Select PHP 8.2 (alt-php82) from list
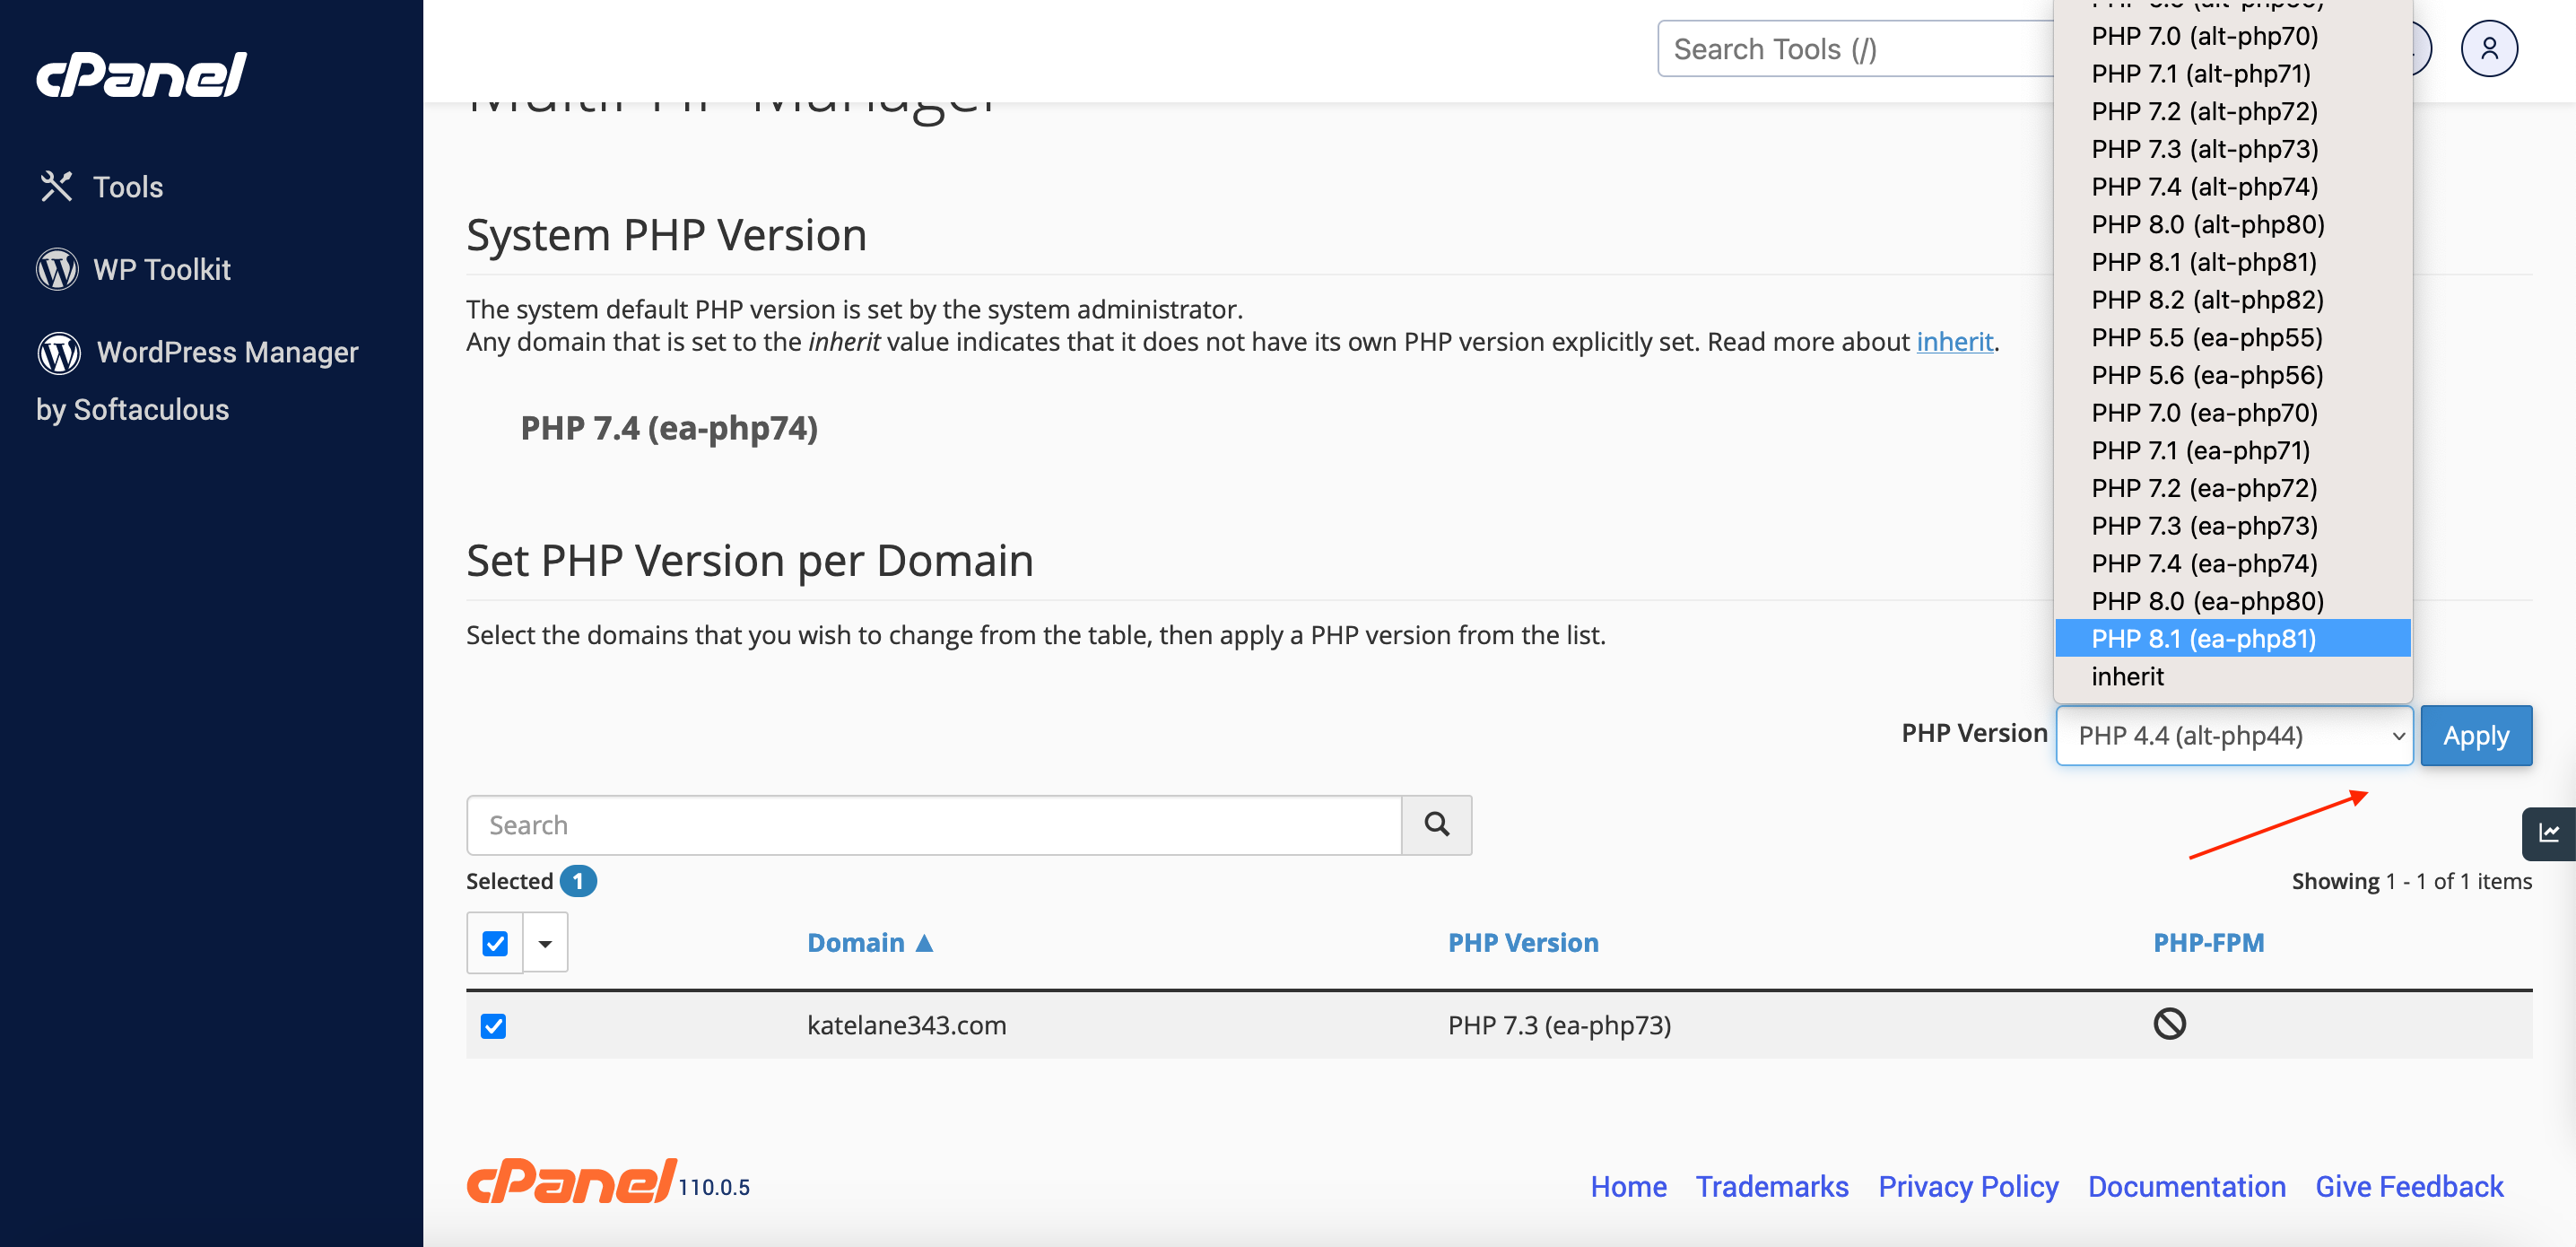The width and height of the screenshot is (2576, 1247). [x=2232, y=300]
